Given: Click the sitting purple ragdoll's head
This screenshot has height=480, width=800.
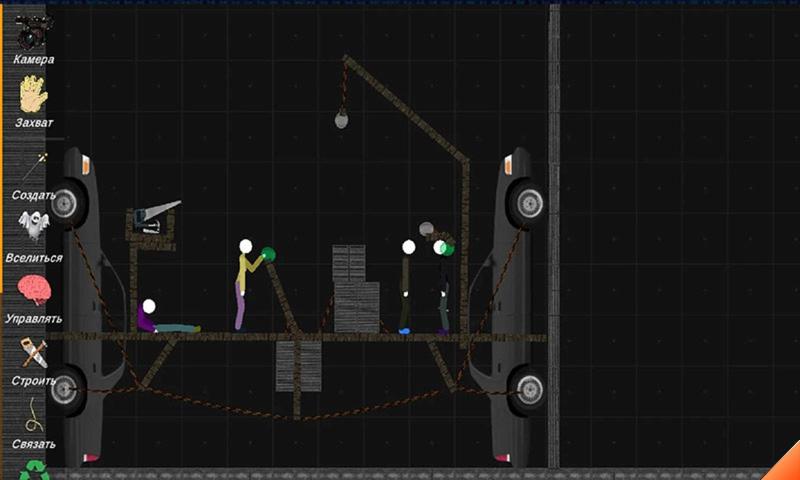Looking at the screenshot, I should point(149,306).
